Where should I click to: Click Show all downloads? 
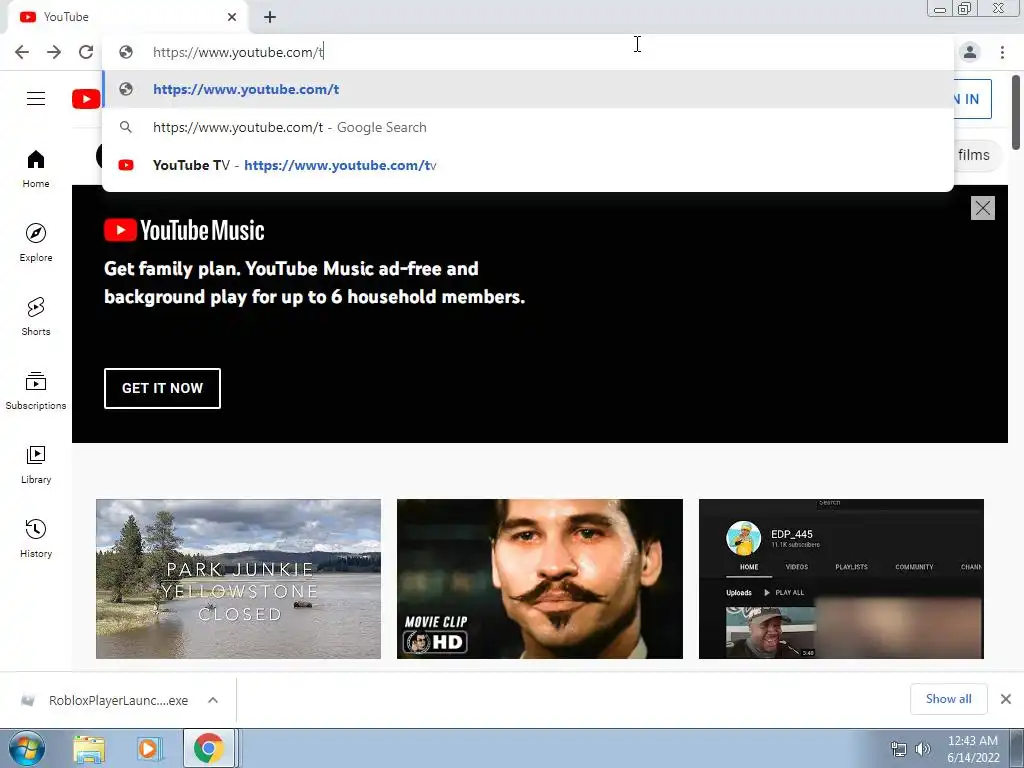[x=948, y=699]
